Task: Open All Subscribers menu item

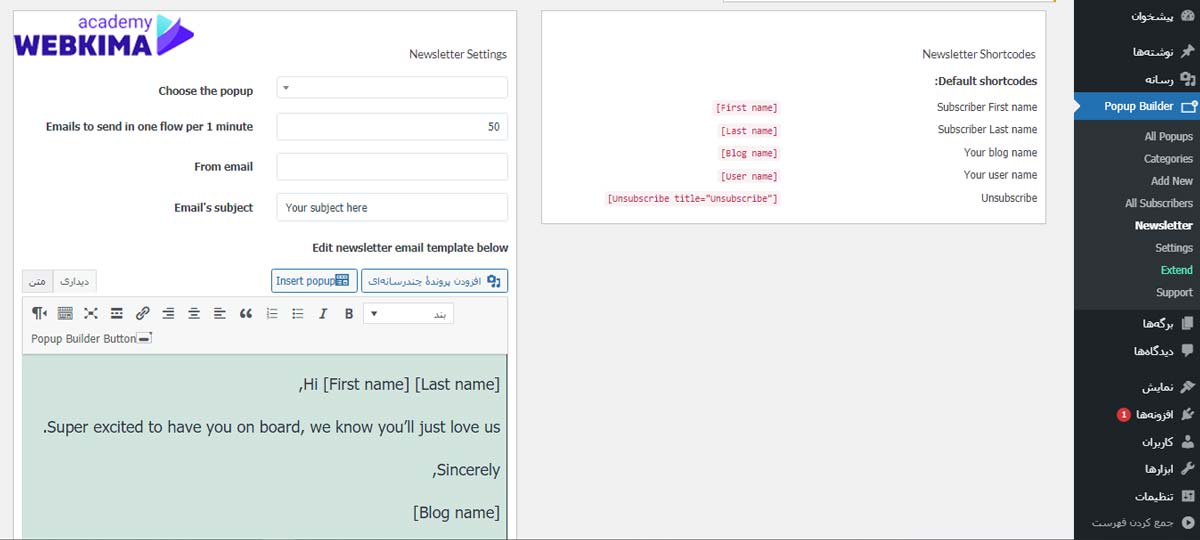Action: click(x=1159, y=203)
